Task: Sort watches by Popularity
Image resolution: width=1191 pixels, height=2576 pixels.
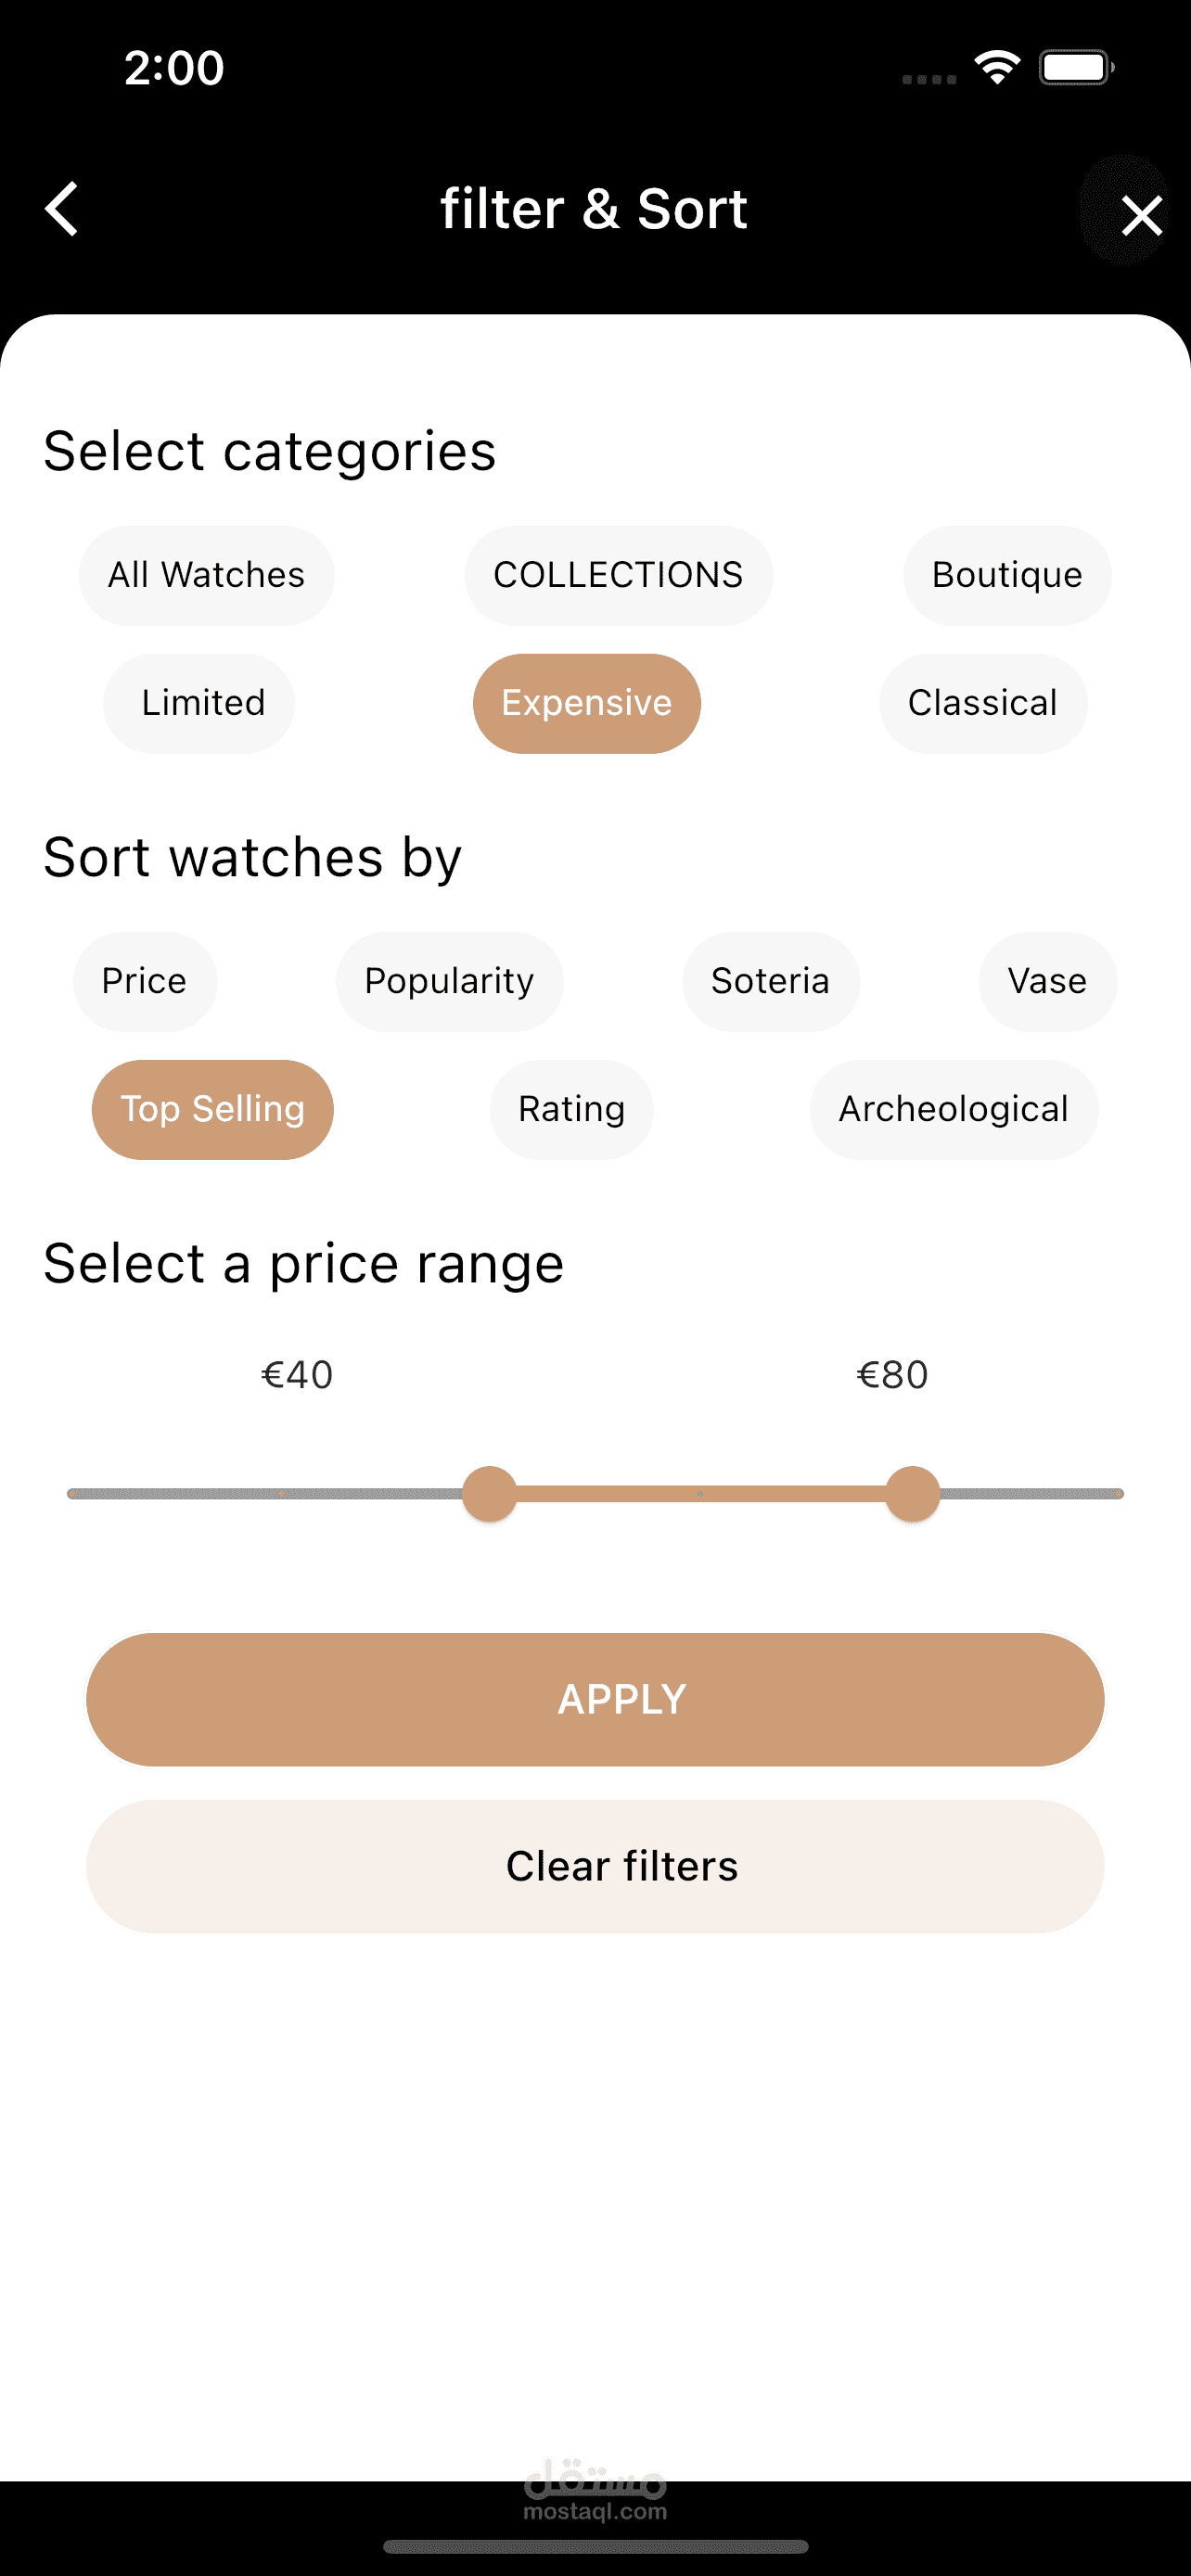Action: (449, 981)
